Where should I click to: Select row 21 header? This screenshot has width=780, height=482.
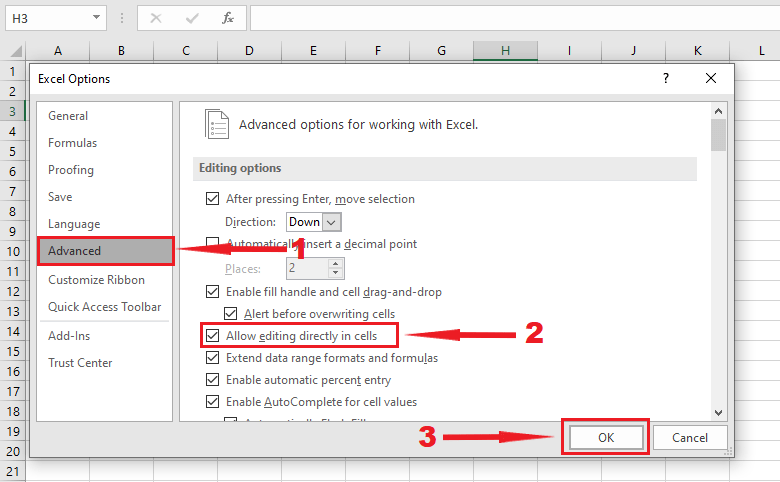[x=12, y=471]
